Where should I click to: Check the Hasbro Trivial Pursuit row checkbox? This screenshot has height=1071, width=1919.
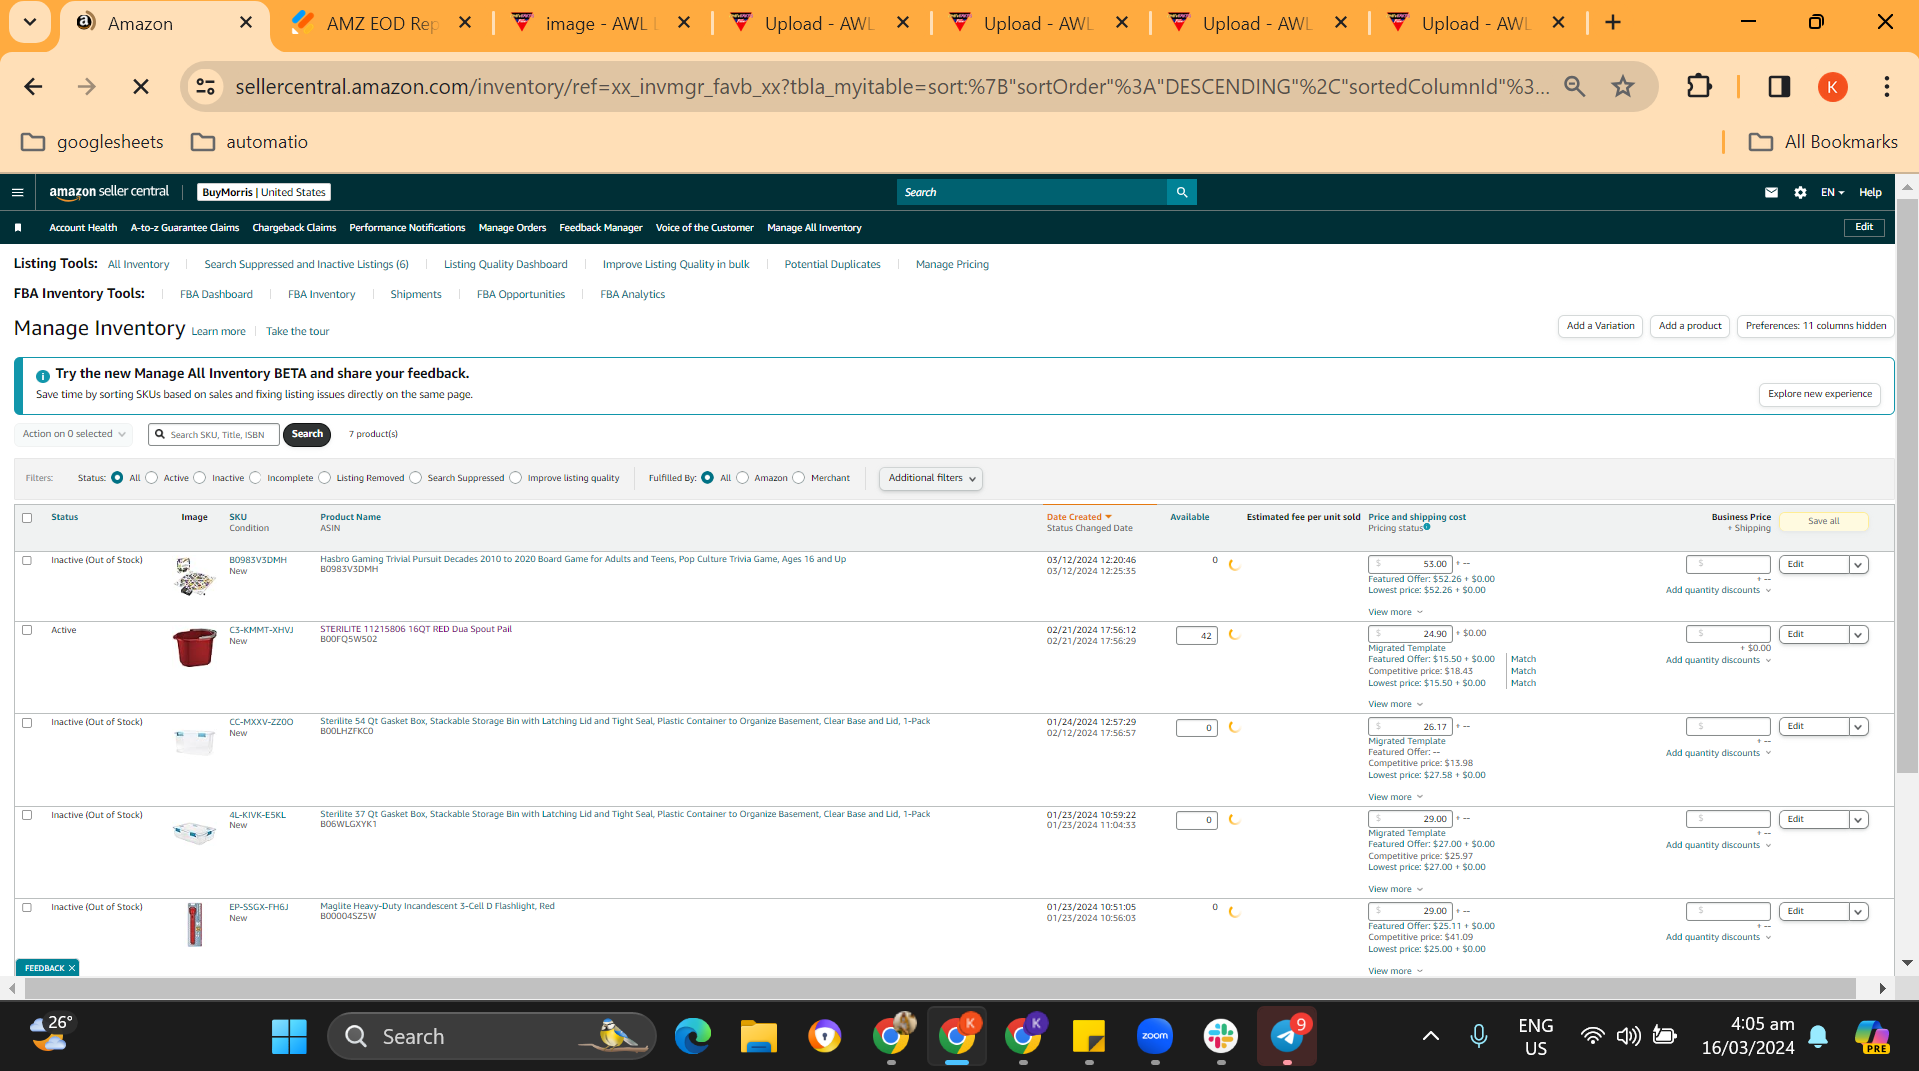tap(27, 561)
